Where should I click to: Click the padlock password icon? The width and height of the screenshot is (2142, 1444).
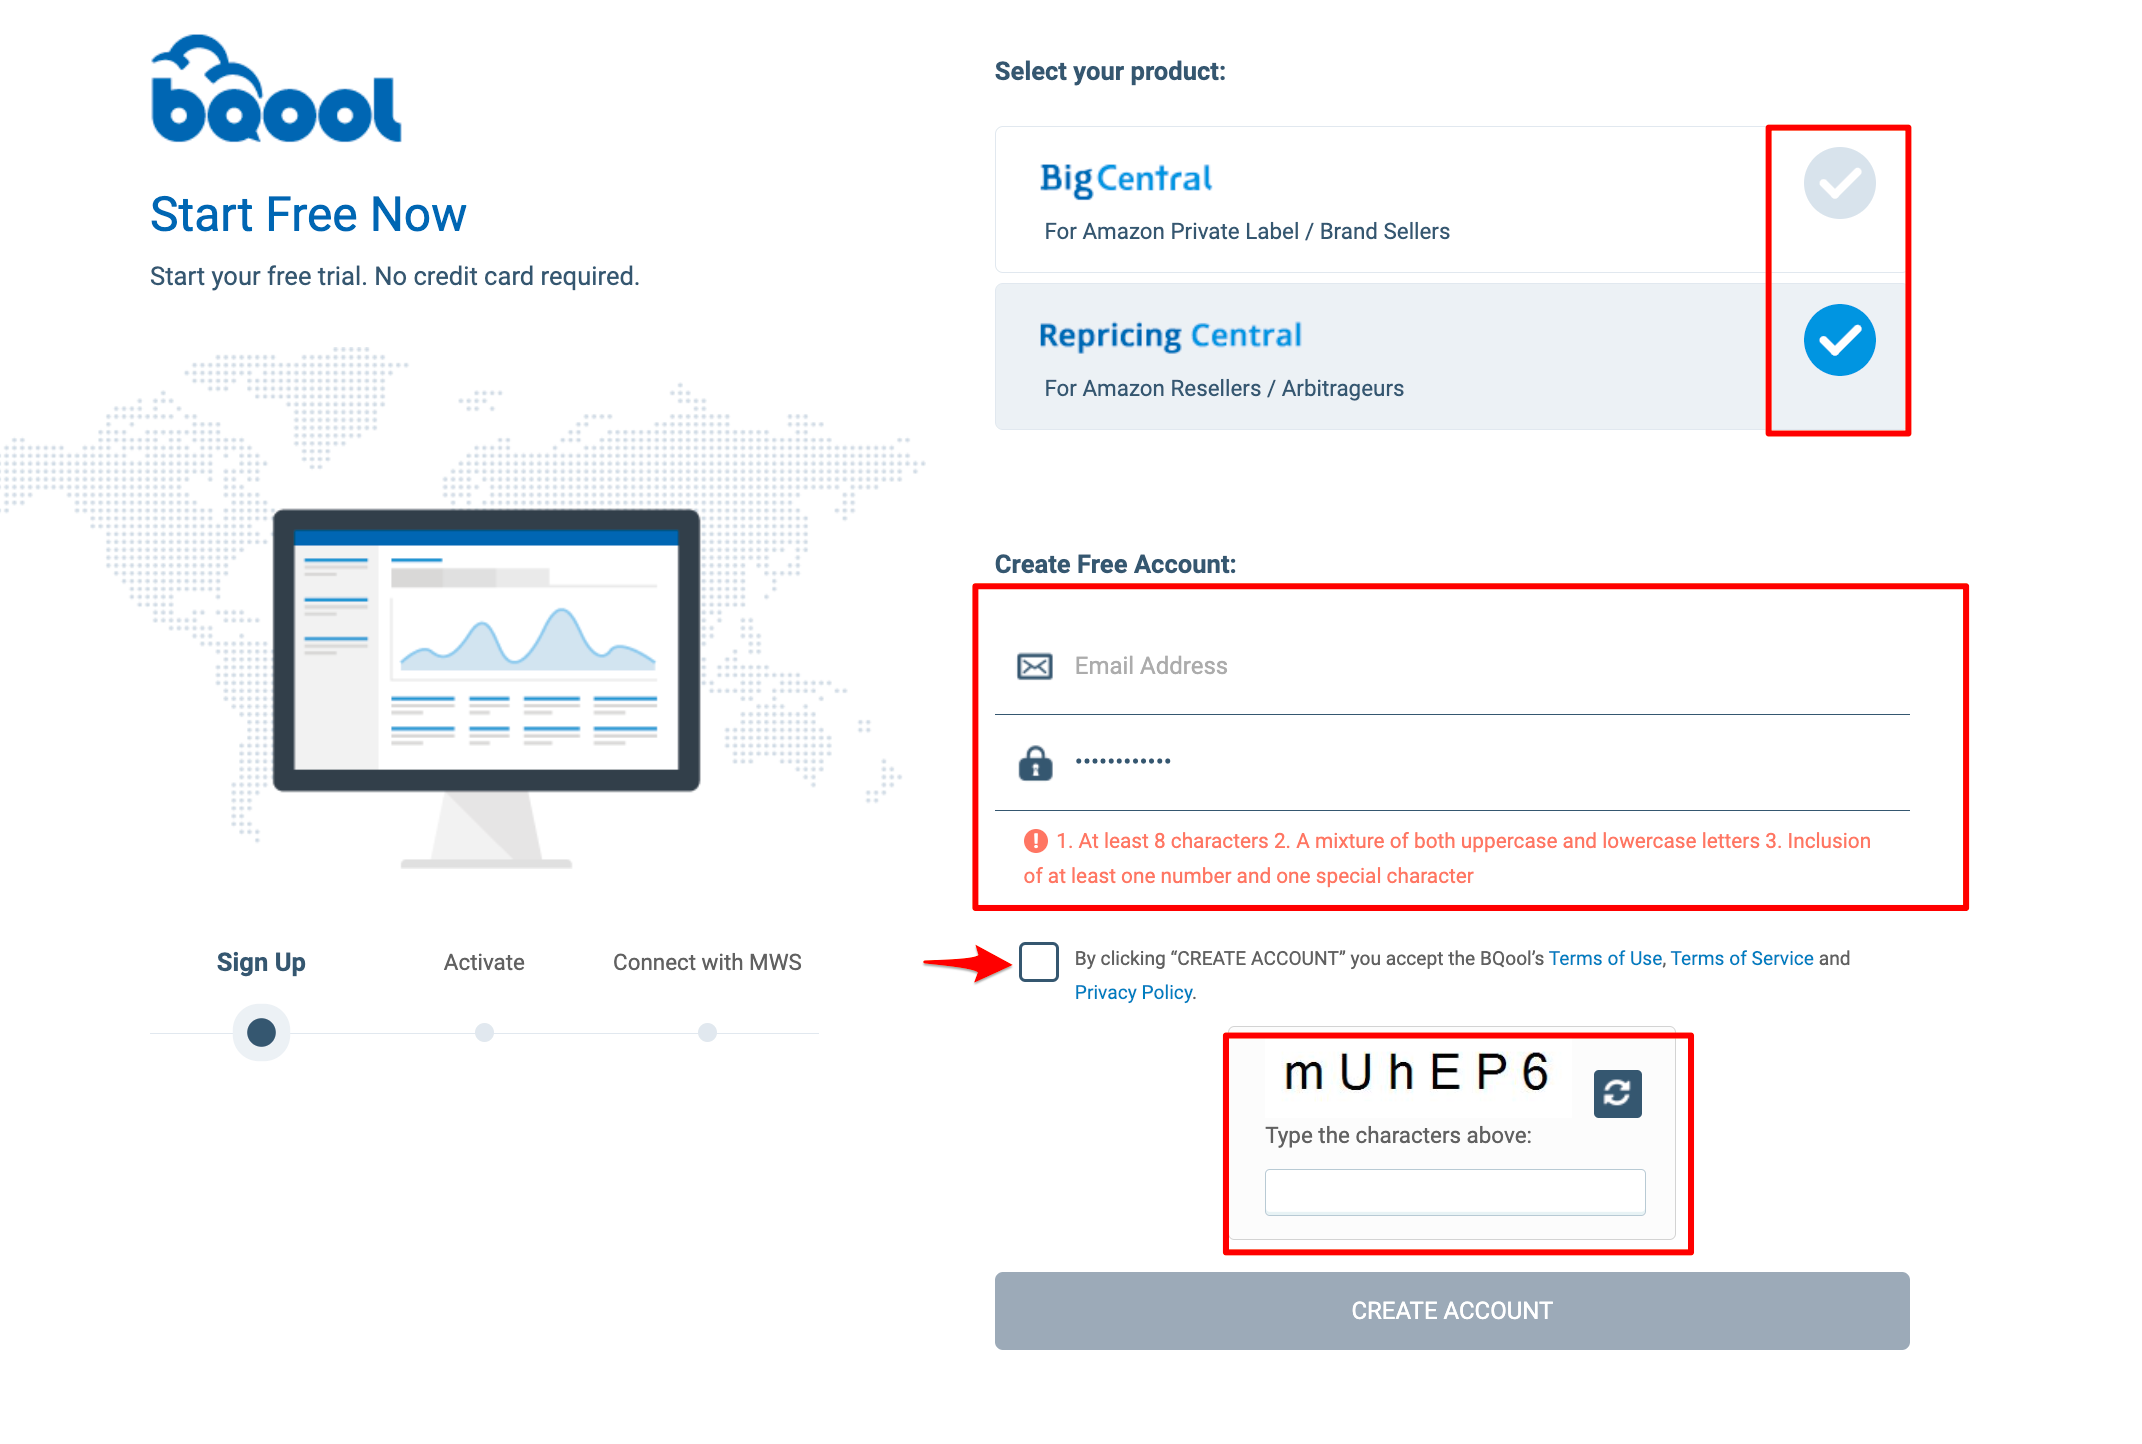click(1035, 763)
